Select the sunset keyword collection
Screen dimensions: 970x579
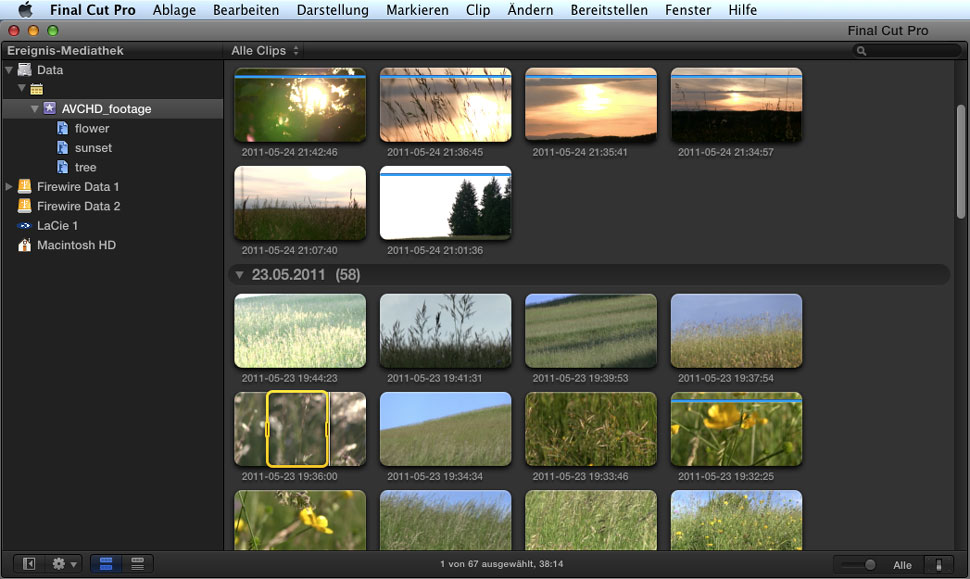(x=93, y=148)
